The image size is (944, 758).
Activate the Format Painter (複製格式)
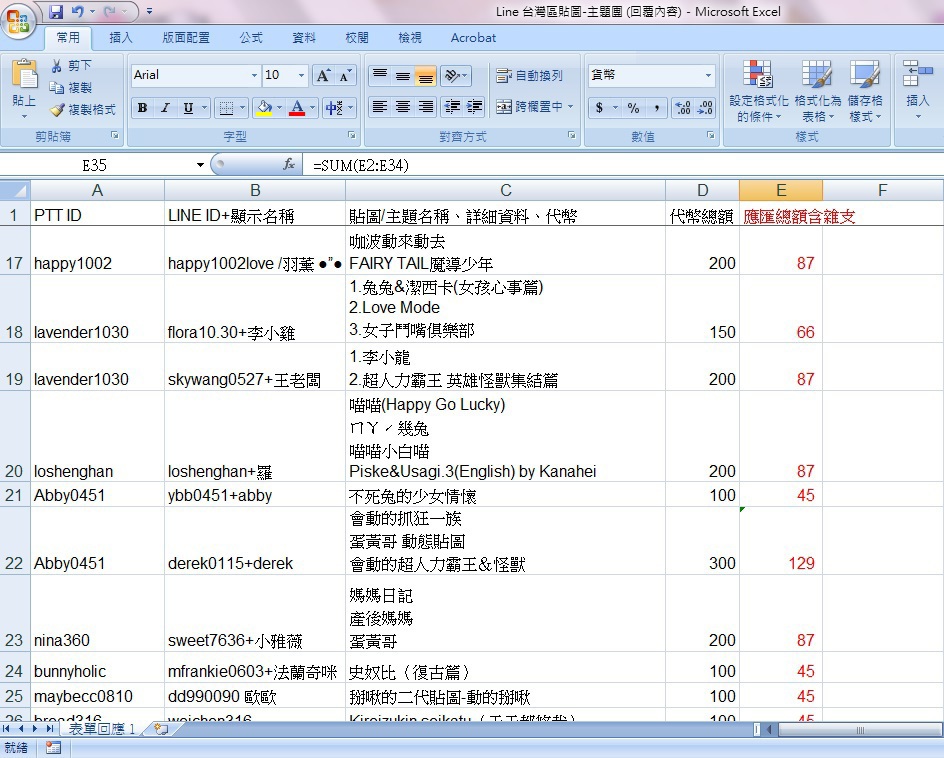83,110
